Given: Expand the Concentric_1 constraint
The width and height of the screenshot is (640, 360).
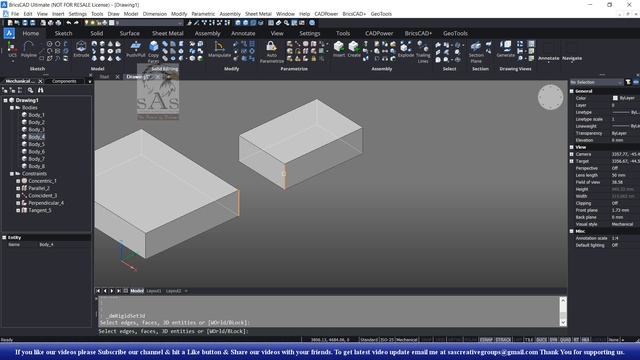Looking at the screenshot, I should (18, 181).
